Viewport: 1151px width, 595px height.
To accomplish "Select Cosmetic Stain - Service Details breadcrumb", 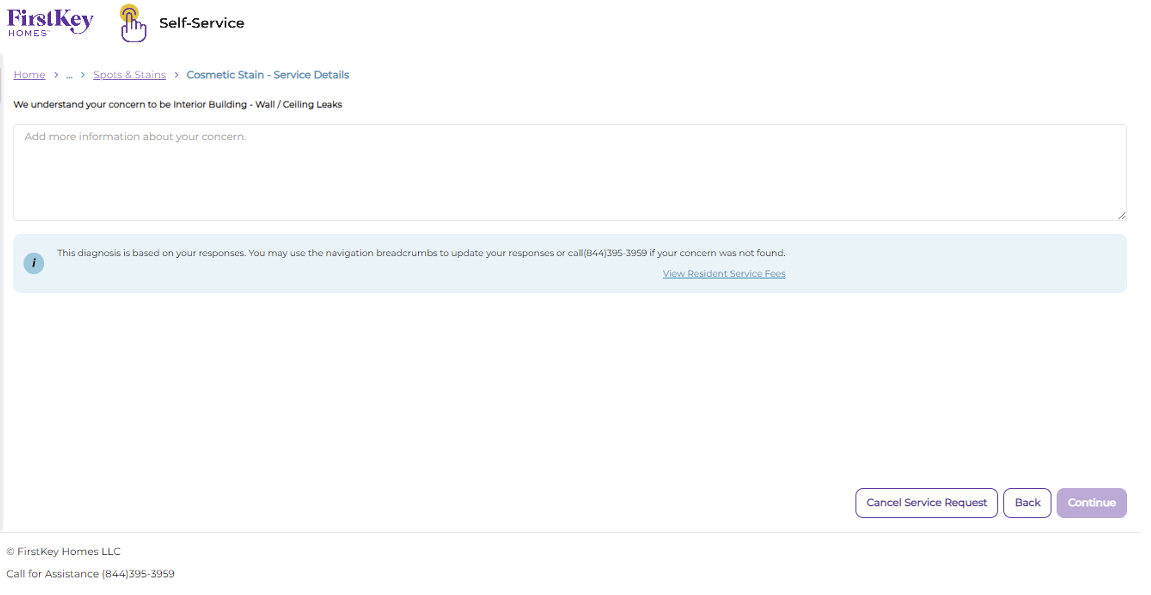I will pyautogui.click(x=267, y=75).
